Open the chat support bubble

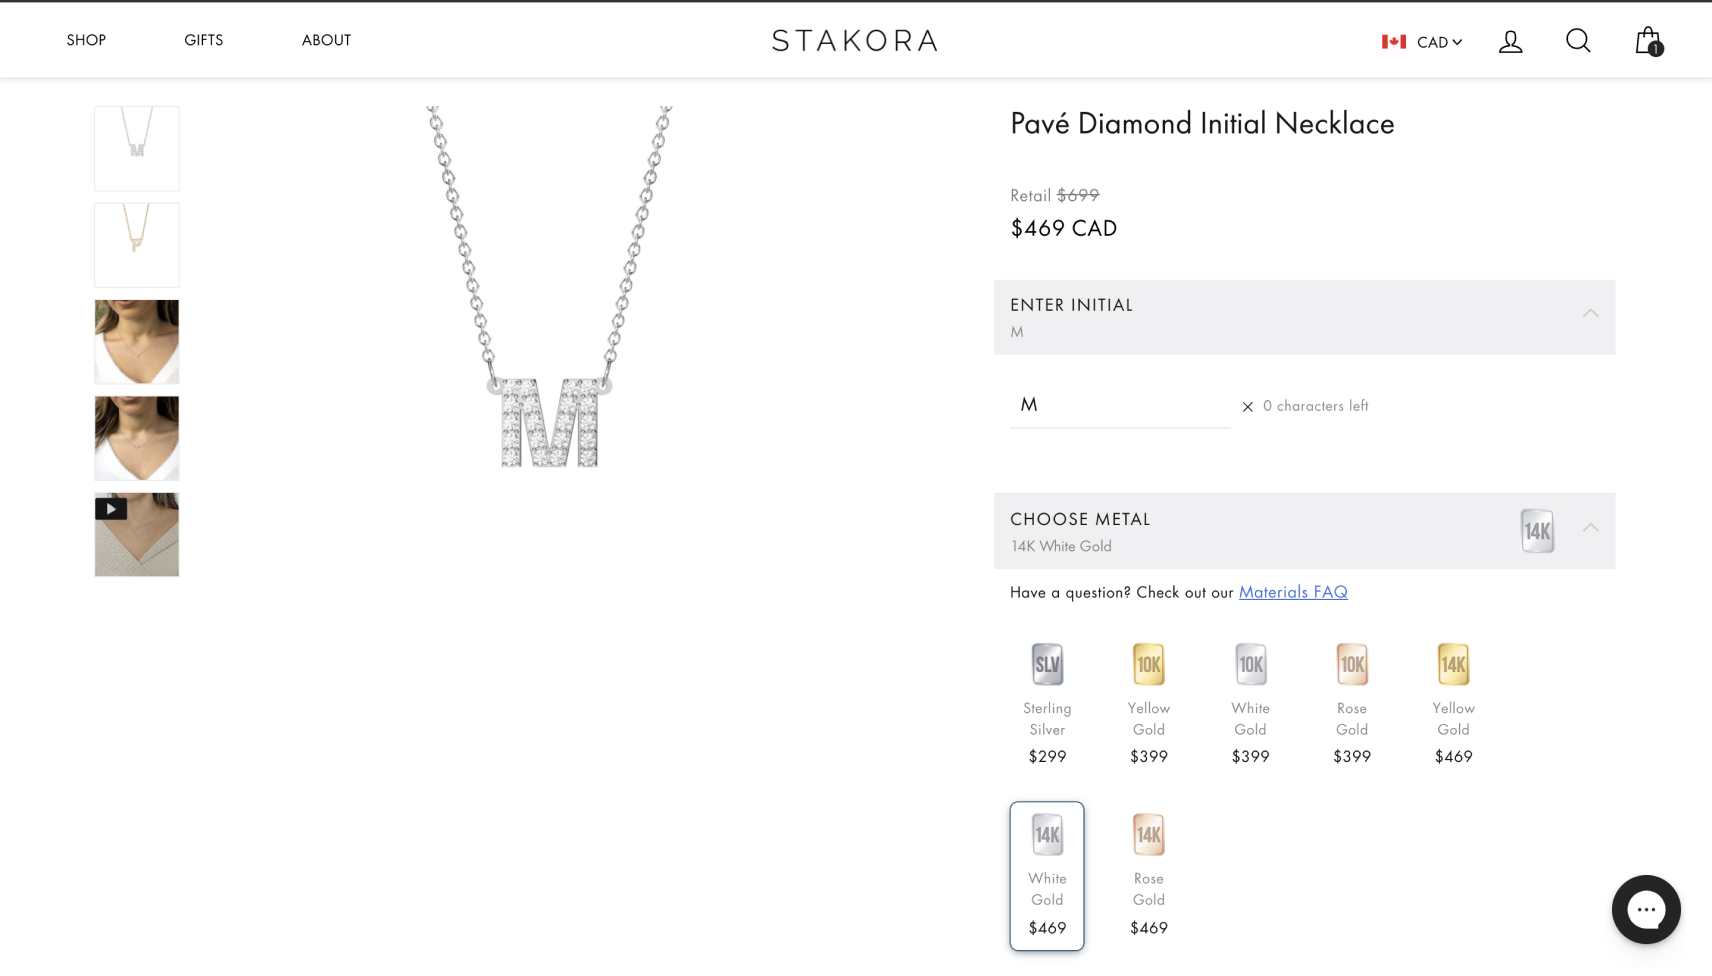1646,909
